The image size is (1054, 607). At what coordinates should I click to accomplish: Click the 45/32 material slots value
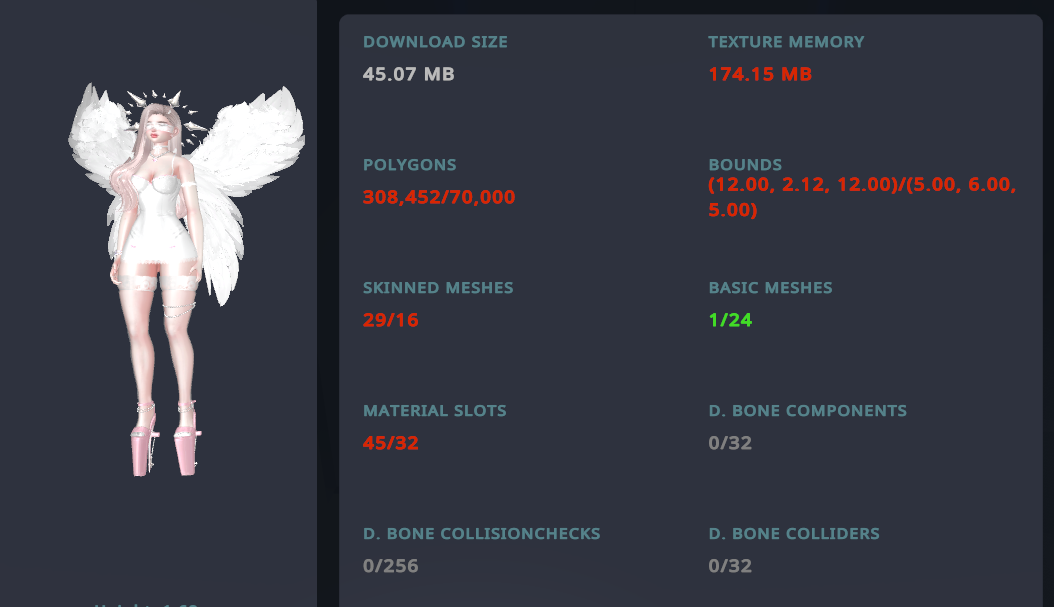point(391,443)
